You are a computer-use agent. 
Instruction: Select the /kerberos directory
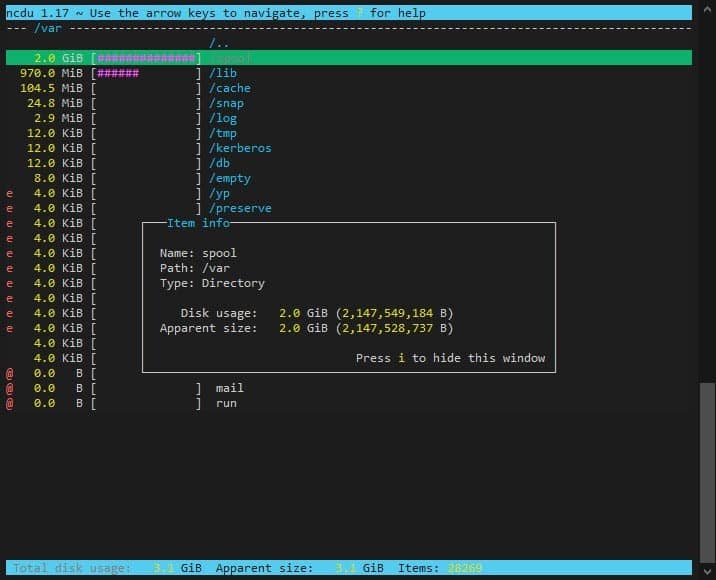click(240, 148)
